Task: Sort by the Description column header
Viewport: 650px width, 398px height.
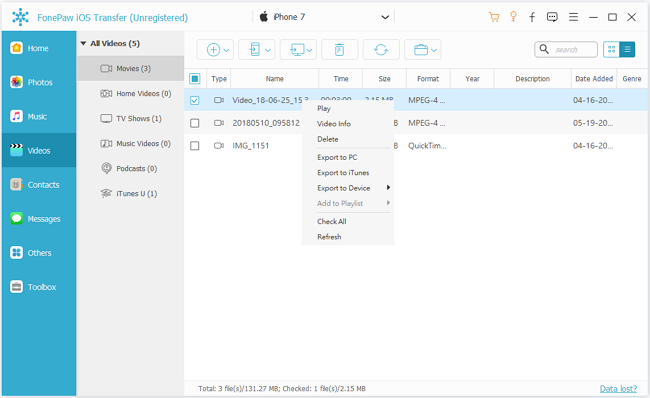Action: 533,78
